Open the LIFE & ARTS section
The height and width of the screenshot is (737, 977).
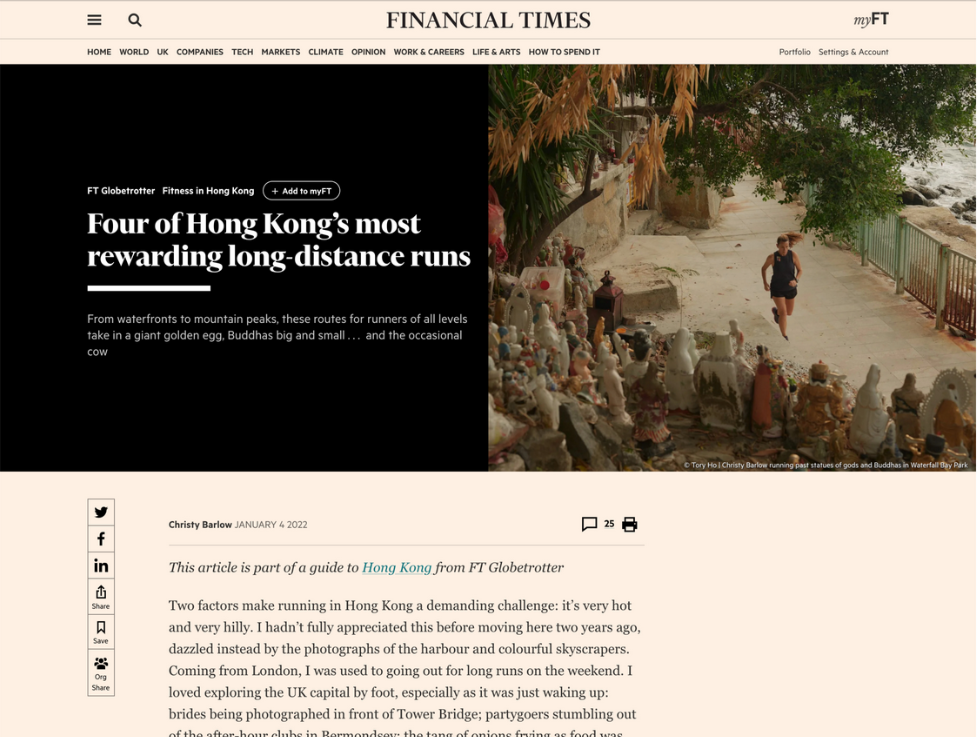[496, 52]
